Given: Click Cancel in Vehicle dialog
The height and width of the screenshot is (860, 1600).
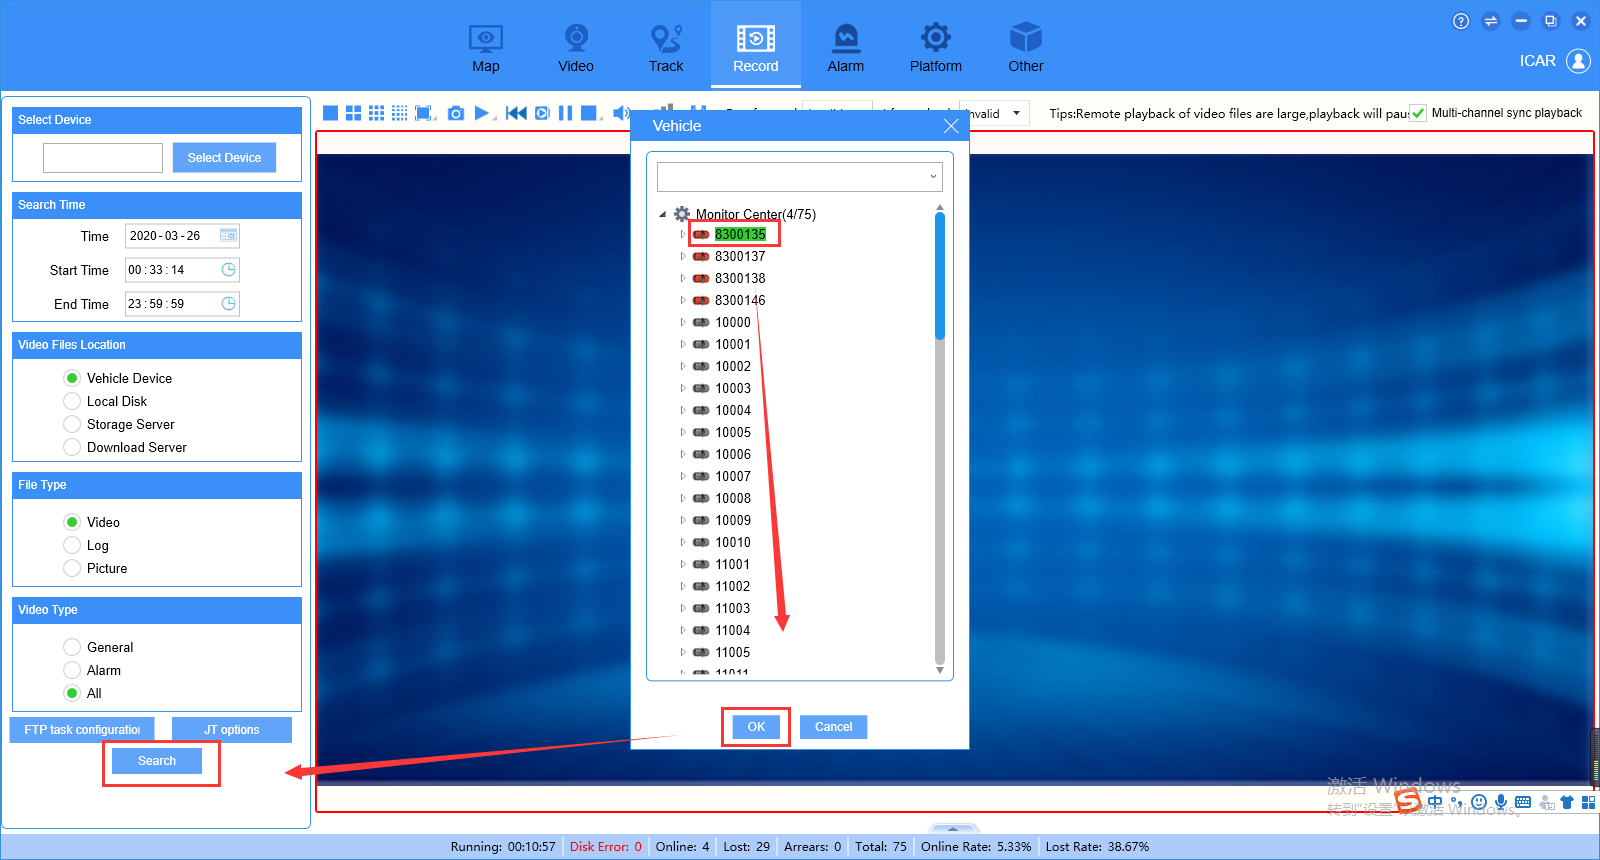Looking at the screenshot, I should [x=833, y=727].
